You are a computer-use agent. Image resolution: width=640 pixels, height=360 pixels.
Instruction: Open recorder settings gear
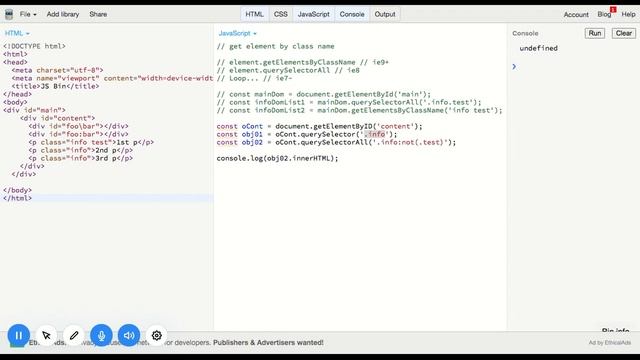[x=157, y=336]
